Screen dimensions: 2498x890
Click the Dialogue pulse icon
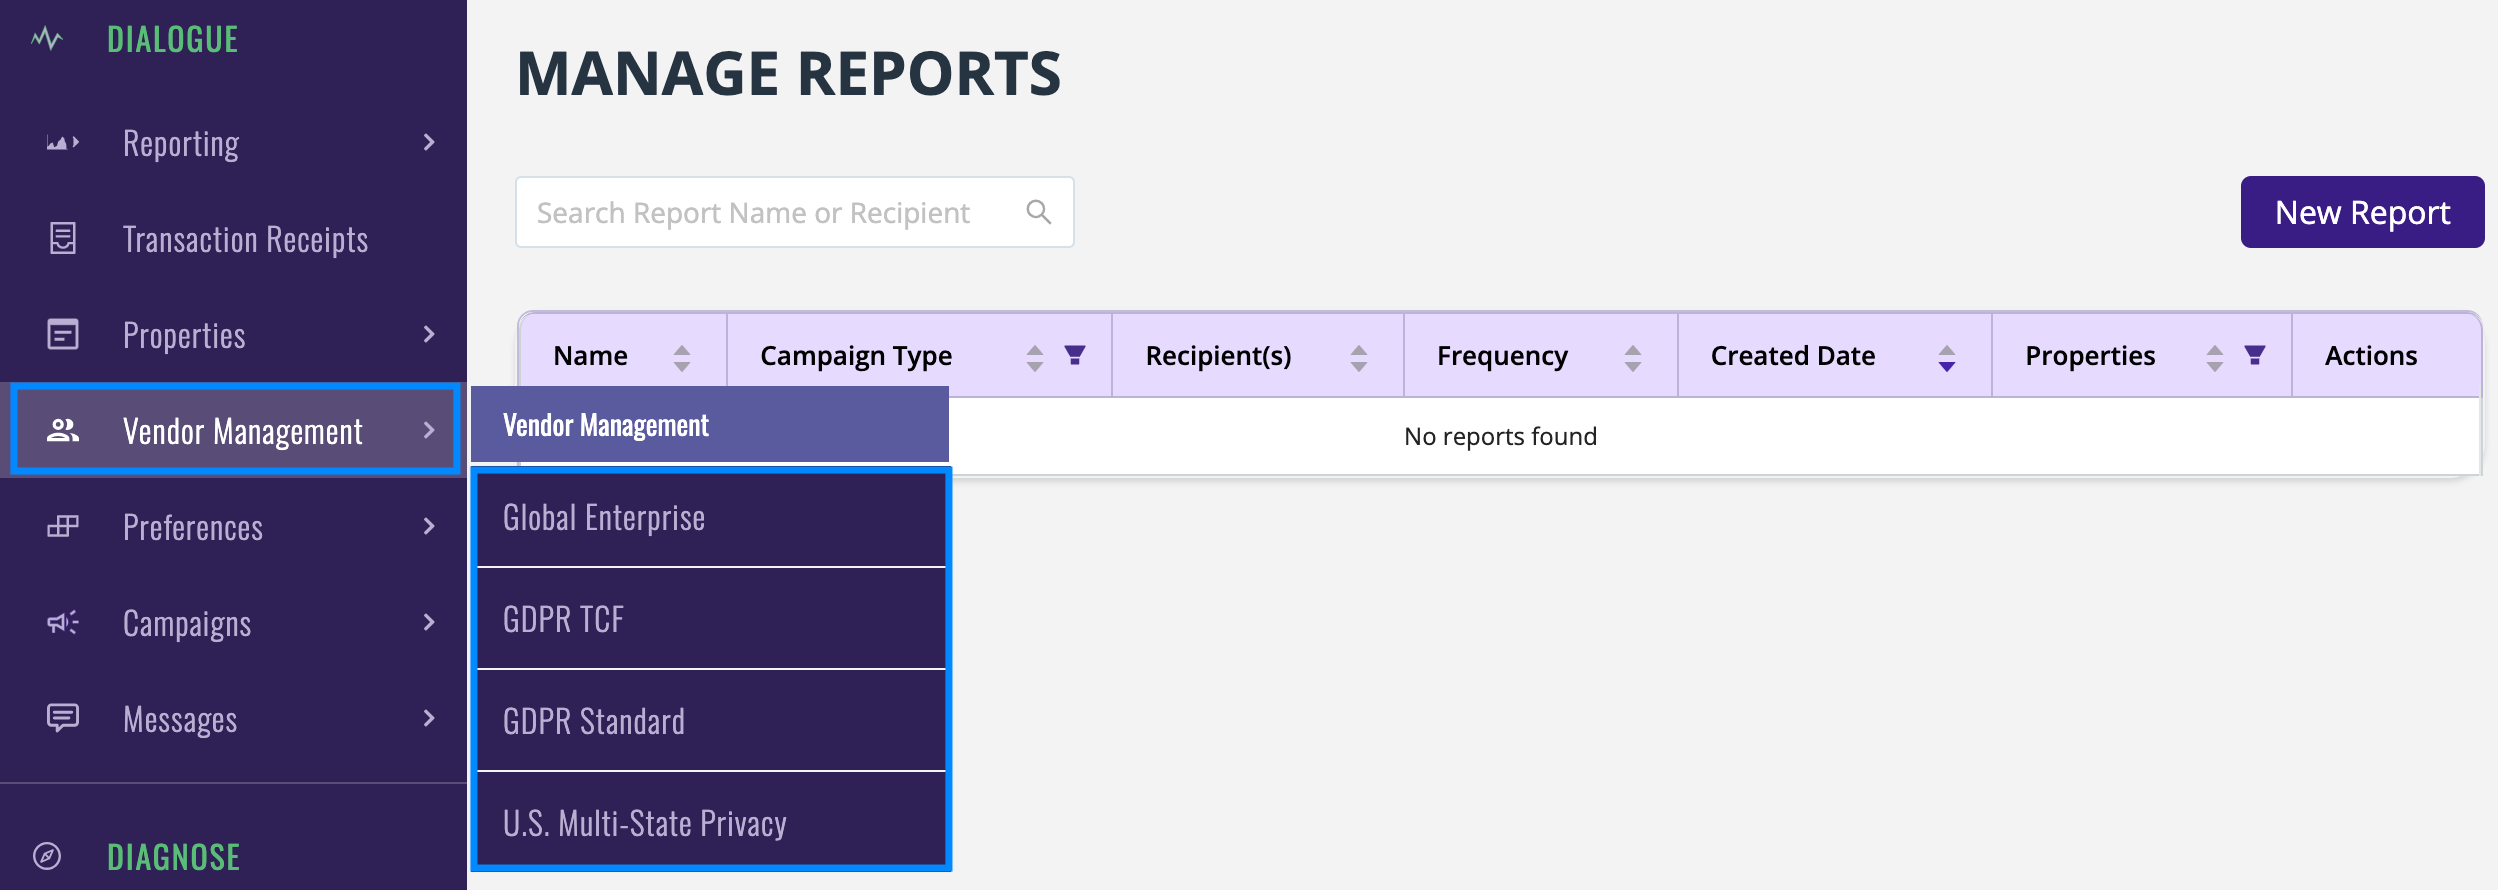(47, 40)
